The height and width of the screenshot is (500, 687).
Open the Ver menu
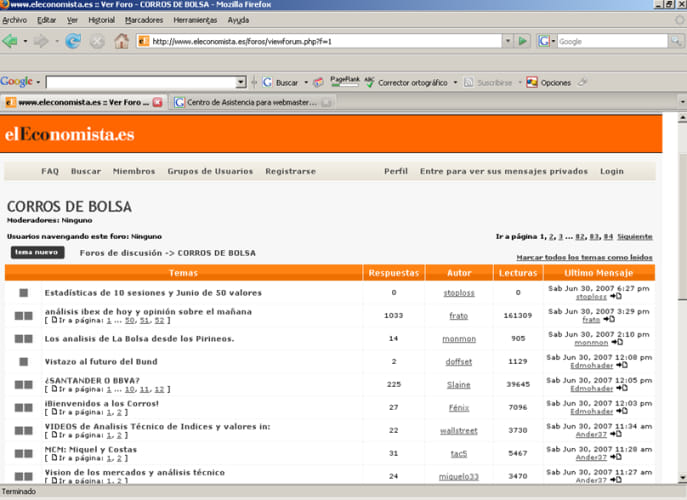point(72,20)
